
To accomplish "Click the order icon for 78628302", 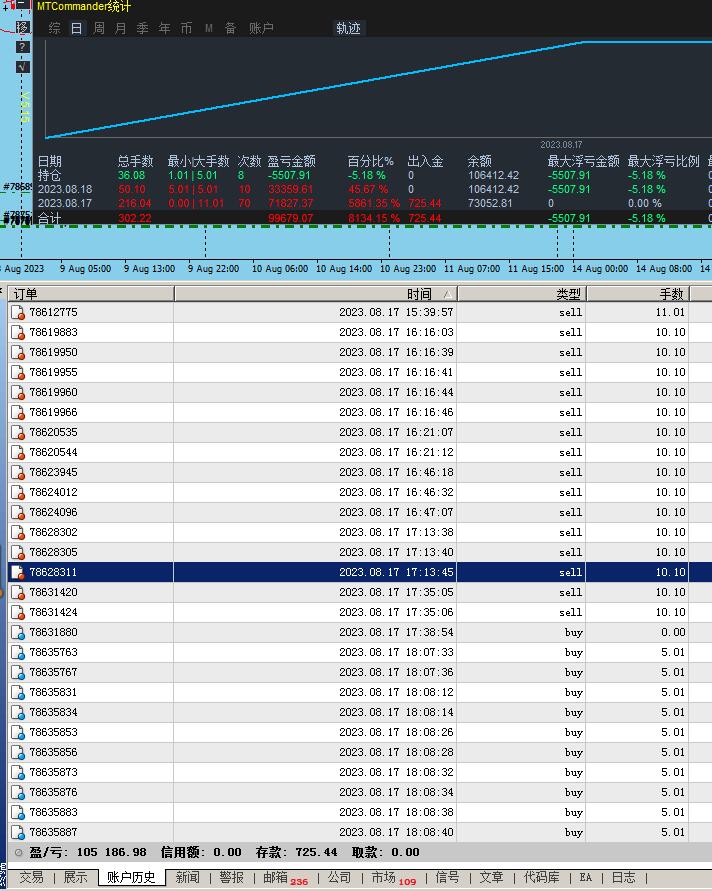I will tap(18, 532).
